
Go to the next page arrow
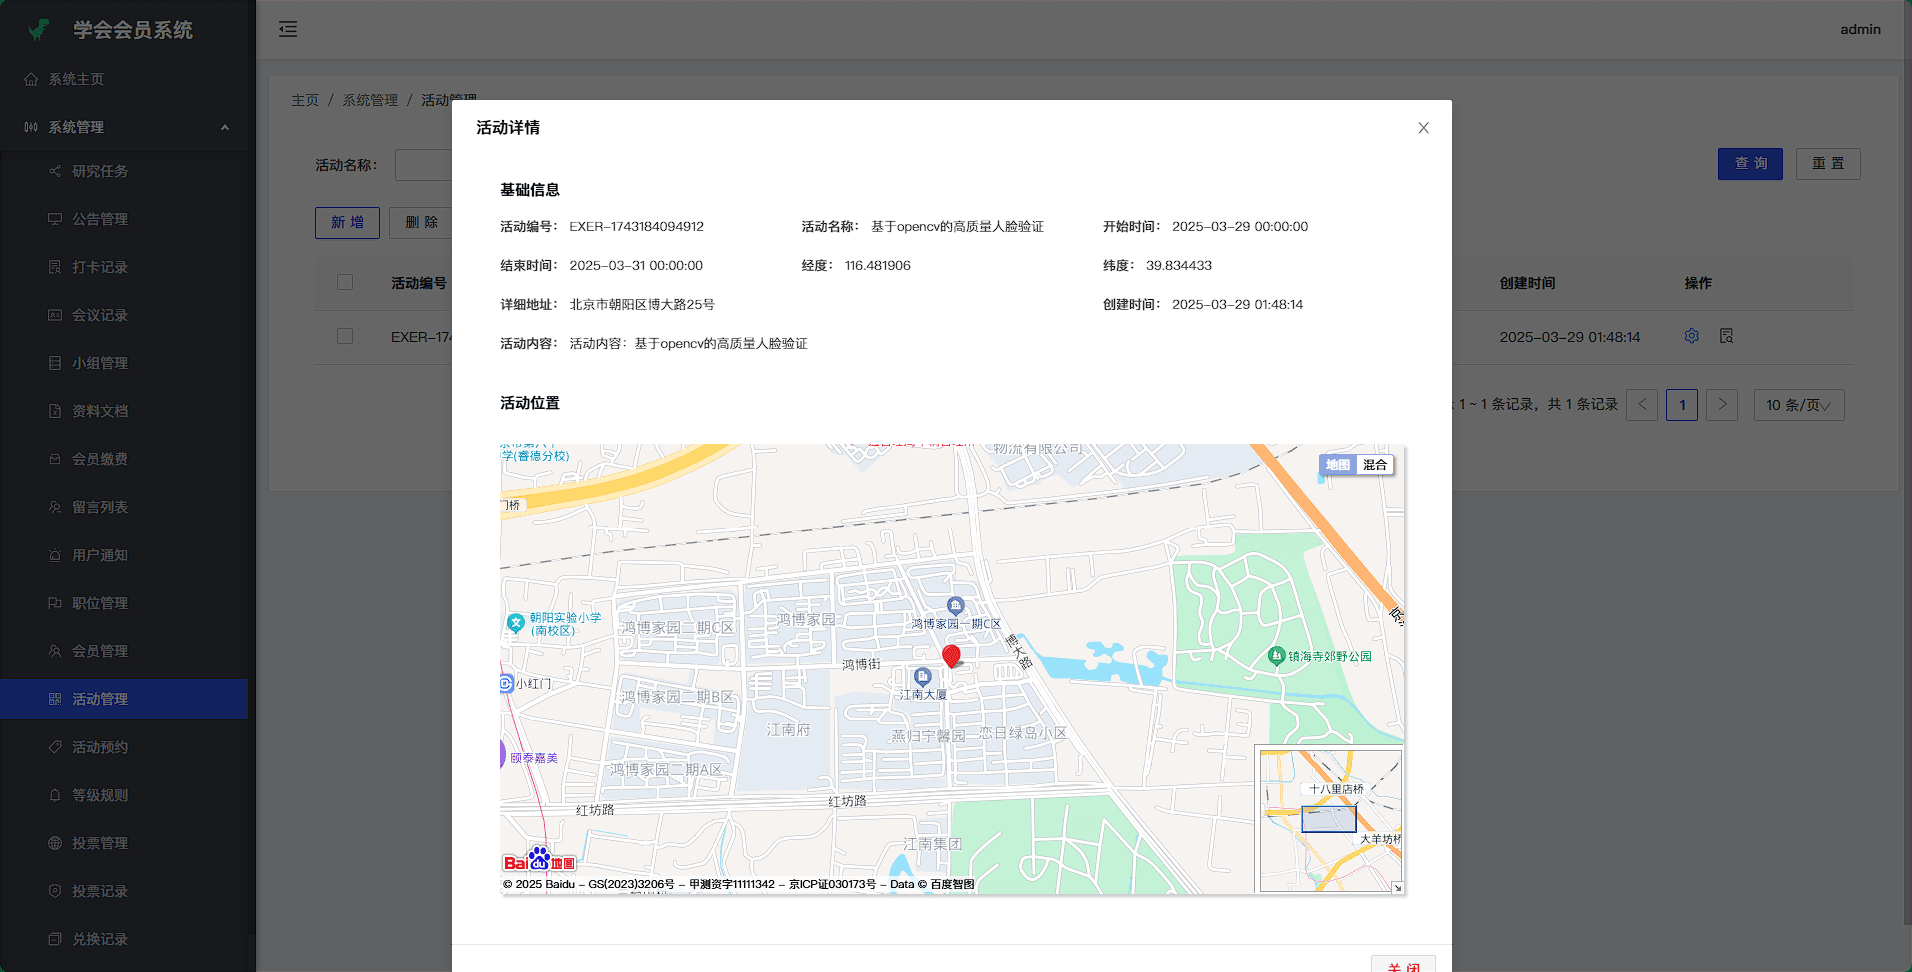pos(1722,405)
